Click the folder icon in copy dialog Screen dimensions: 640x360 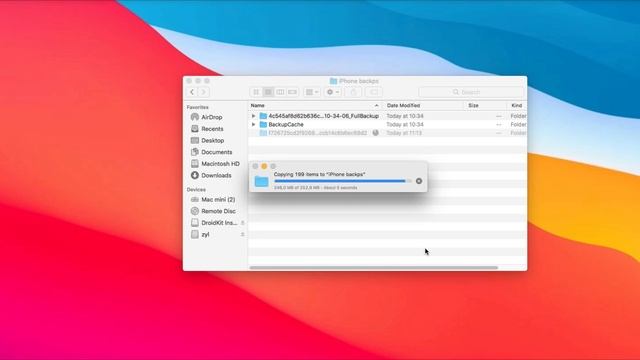[x=261, y=181]
